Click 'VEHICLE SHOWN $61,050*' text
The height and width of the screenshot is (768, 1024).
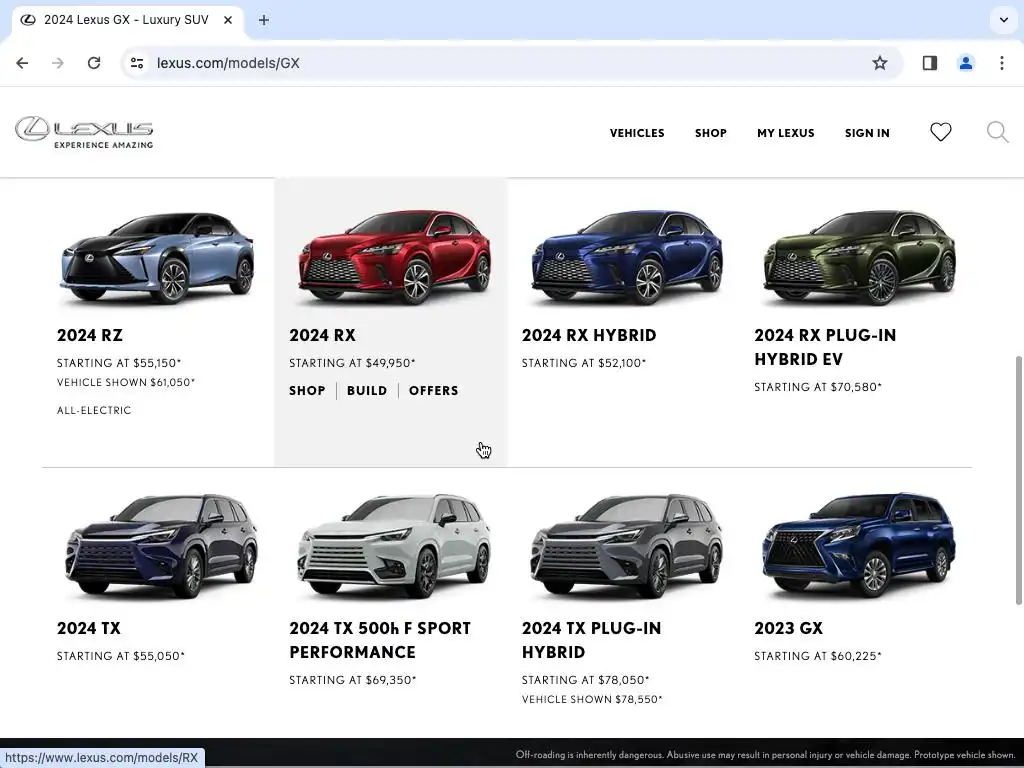coord(126,383)
